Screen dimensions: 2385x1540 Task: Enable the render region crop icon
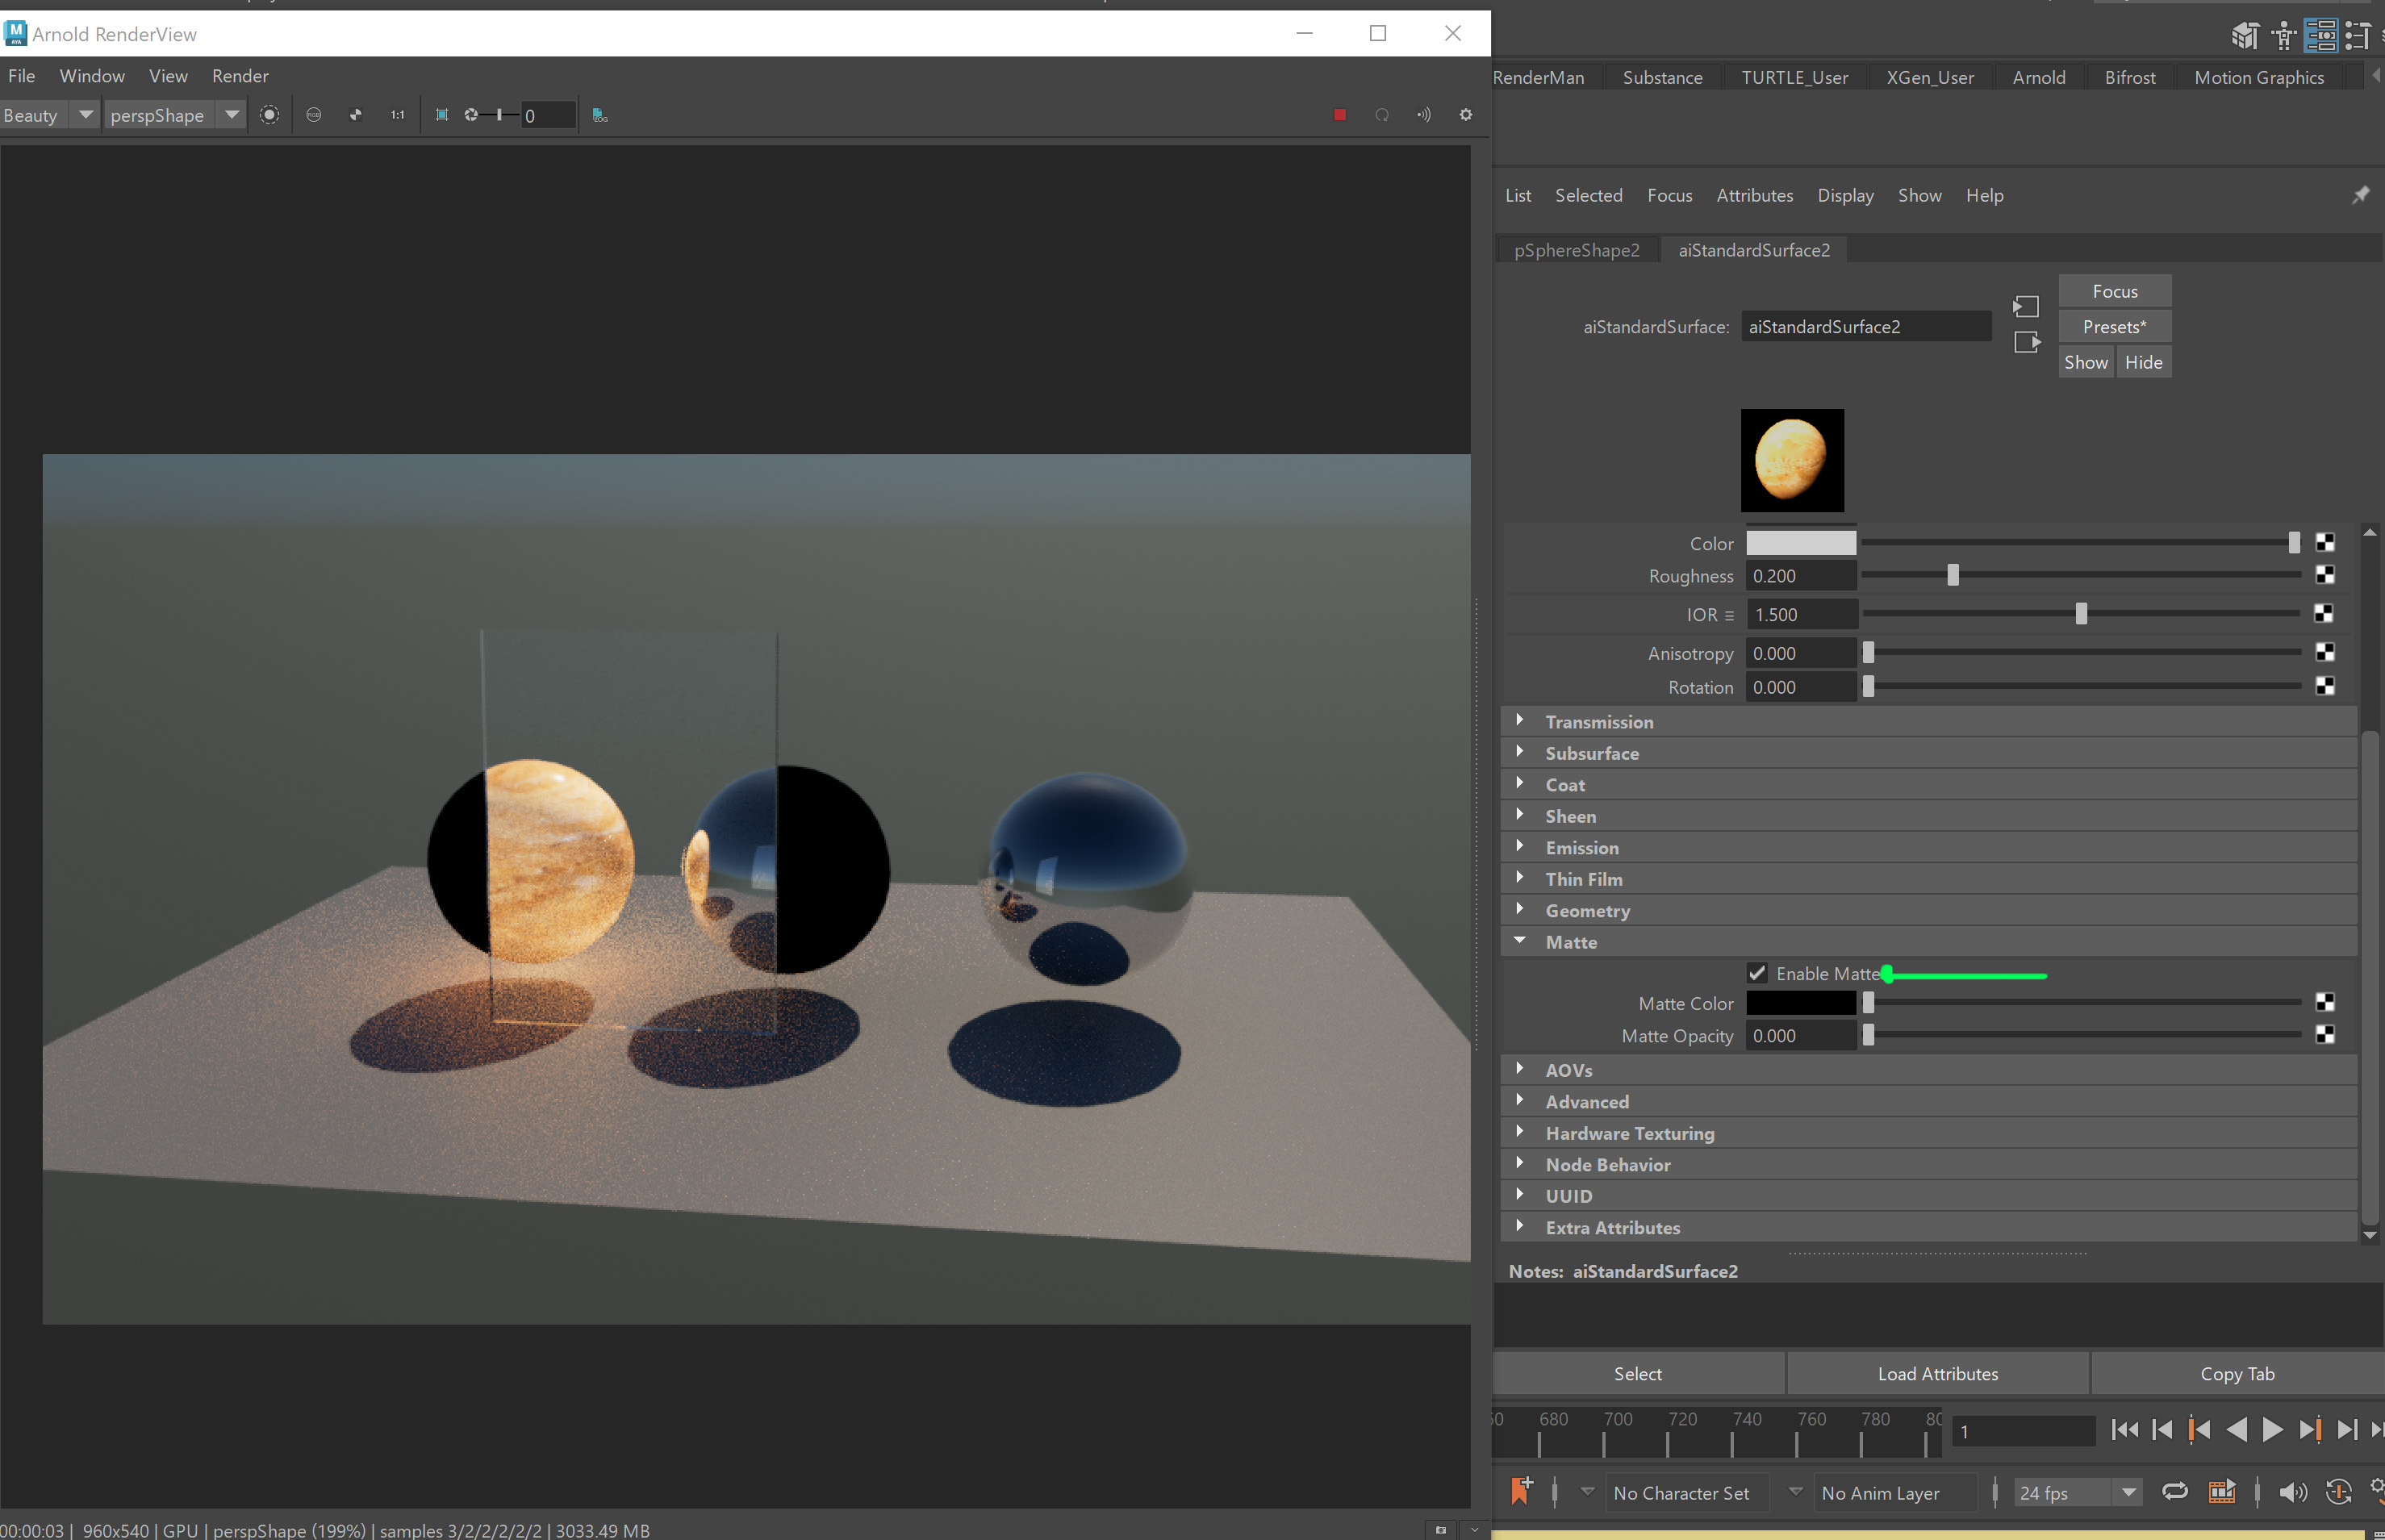click(441, 115)
